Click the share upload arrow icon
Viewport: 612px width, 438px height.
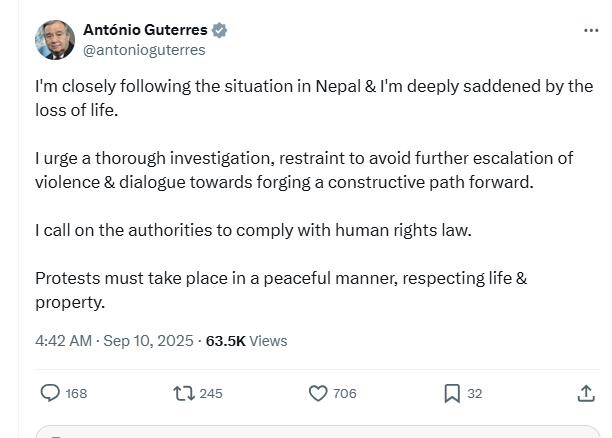(x=586, y=393)
